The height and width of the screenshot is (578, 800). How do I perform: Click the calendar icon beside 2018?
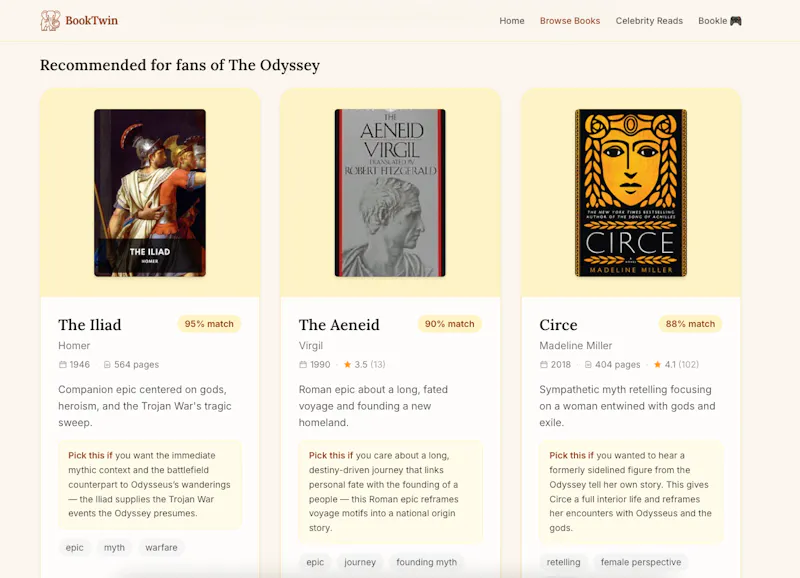pos(544,365)
